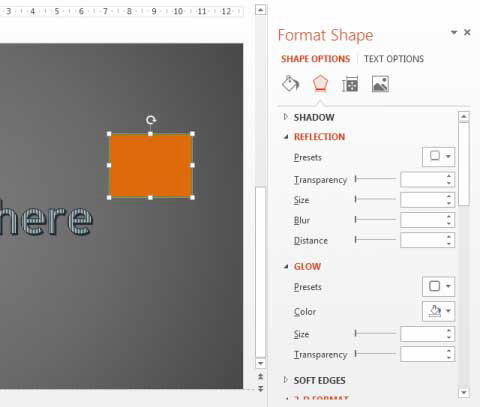The image size is (480, 407).
Task: Open the Glow Color picker
Action: [438, 311]
